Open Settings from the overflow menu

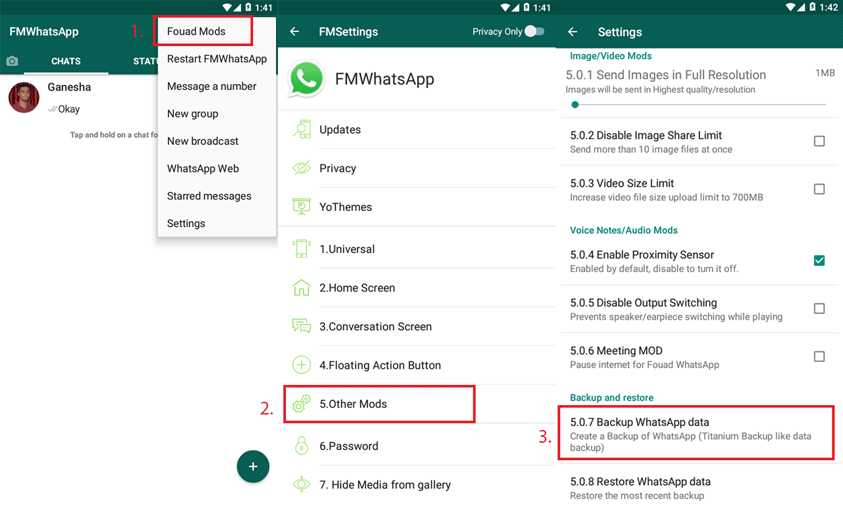(217, 223)
